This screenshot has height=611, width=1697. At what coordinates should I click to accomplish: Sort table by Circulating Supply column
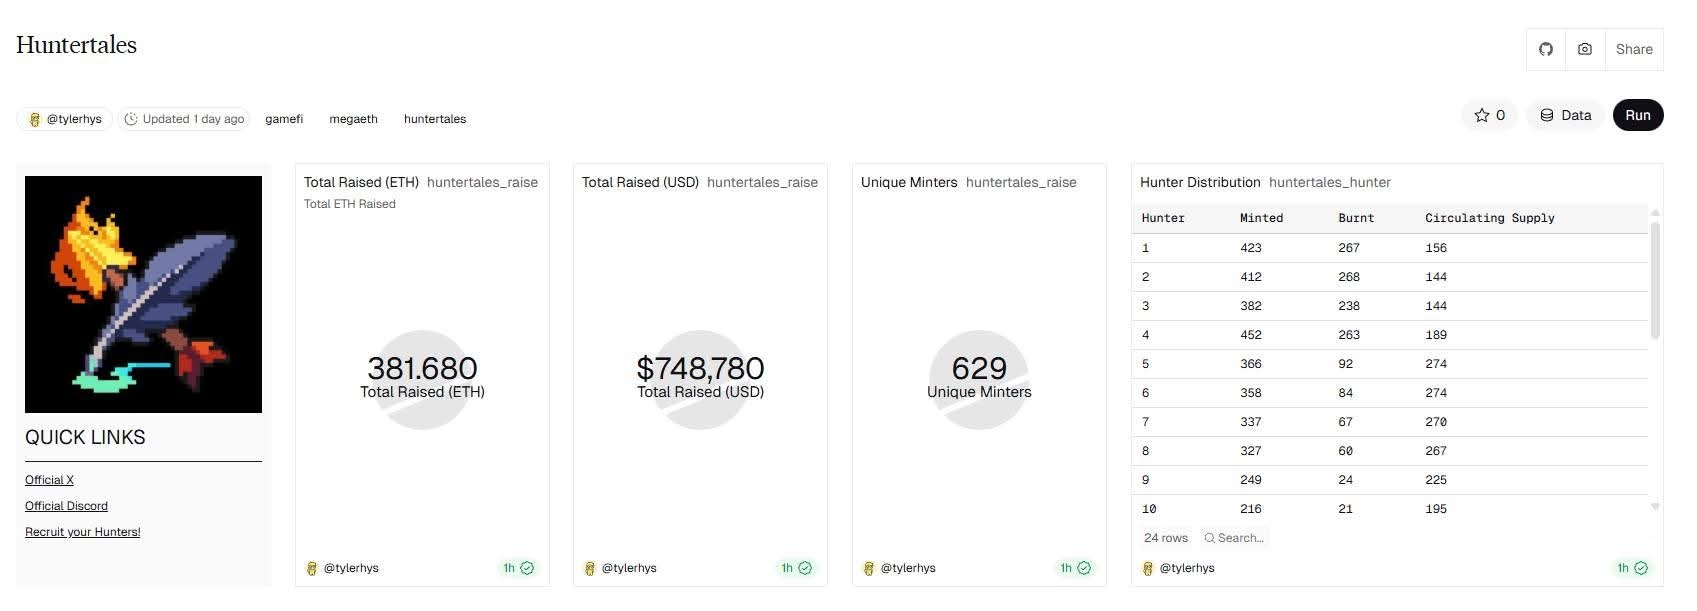coord(1489,218)
